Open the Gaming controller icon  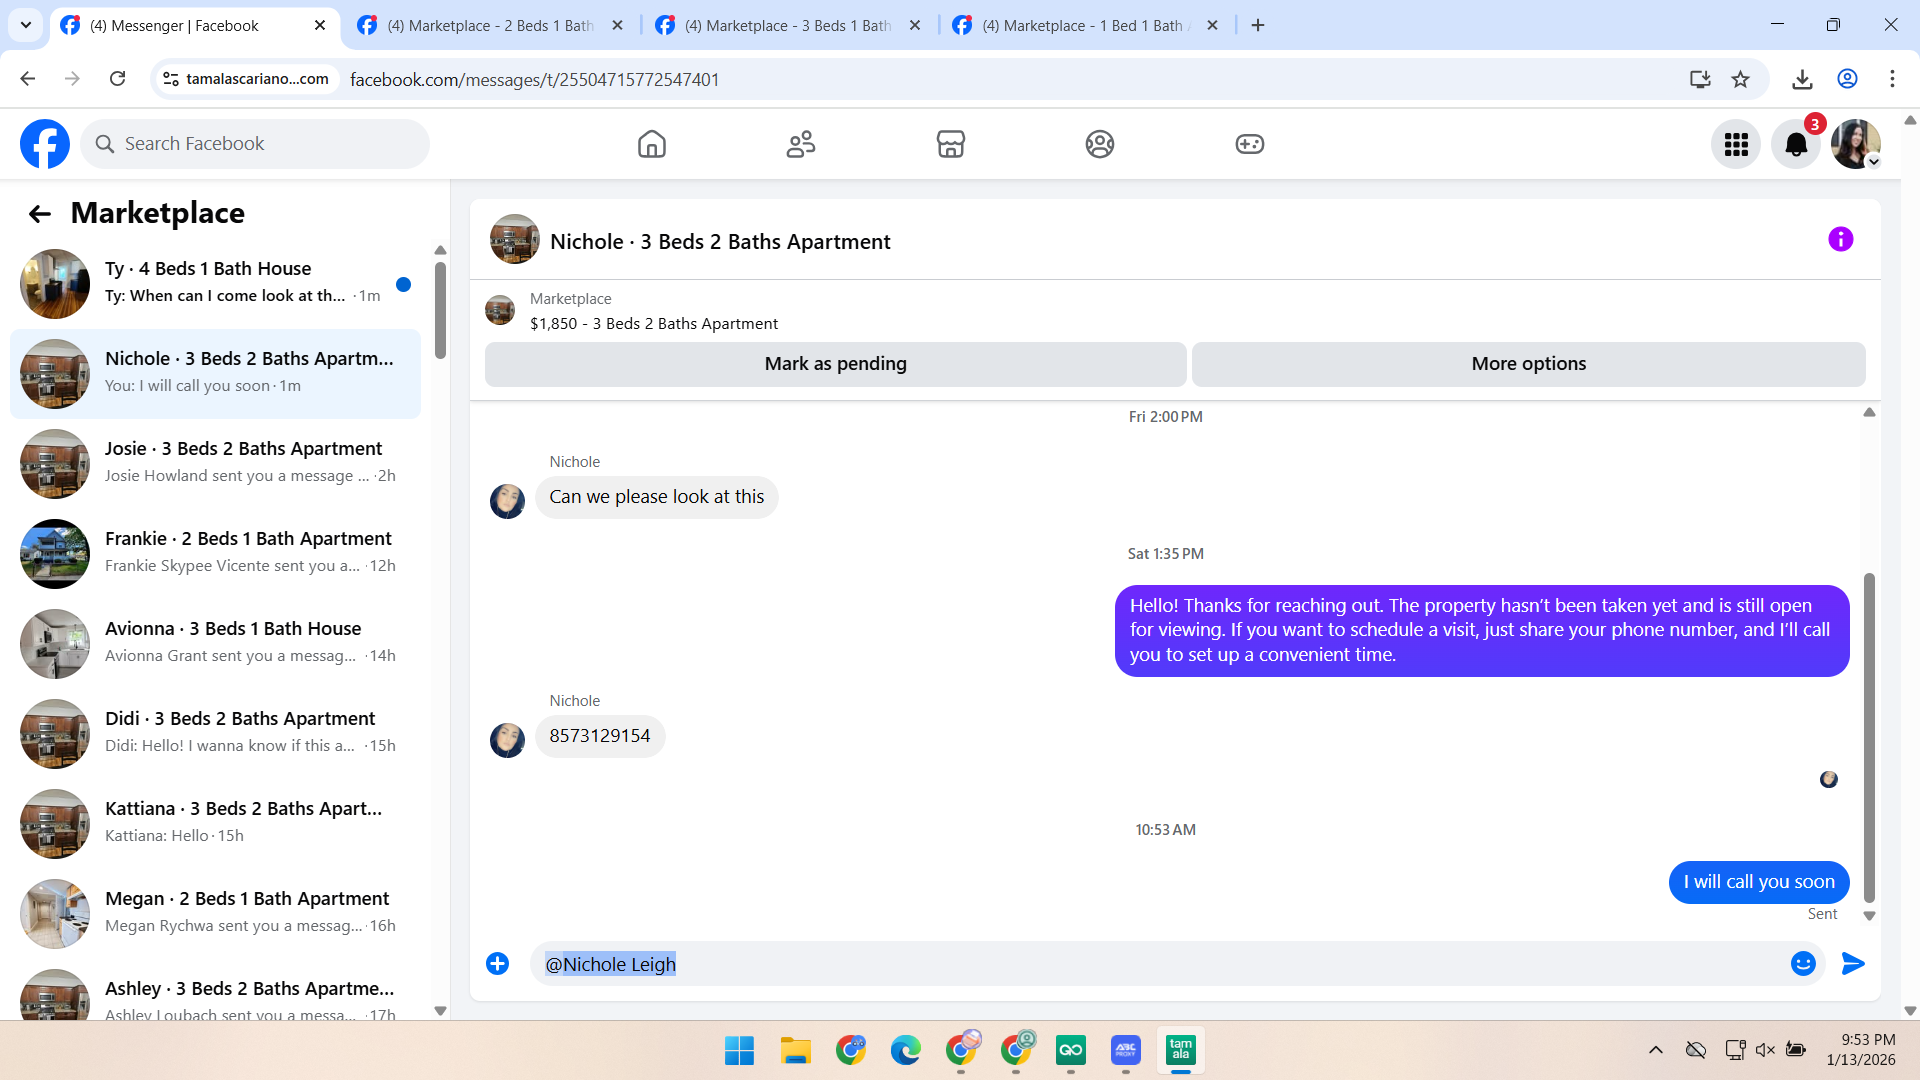1249,144
